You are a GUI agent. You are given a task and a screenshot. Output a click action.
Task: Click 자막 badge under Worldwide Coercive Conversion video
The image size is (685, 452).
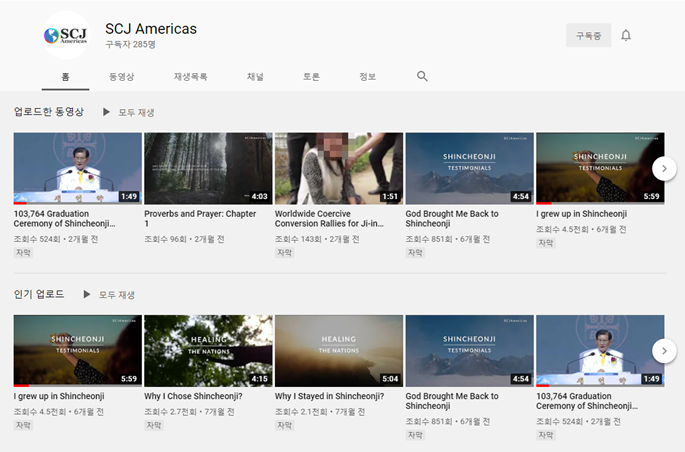[x=284, y=252]
